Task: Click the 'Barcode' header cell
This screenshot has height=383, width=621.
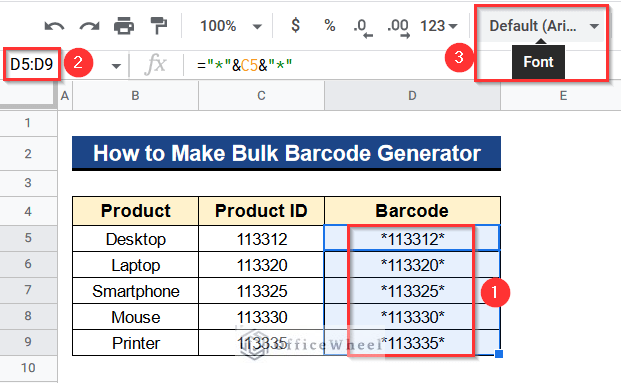Action: coord(412,211)
